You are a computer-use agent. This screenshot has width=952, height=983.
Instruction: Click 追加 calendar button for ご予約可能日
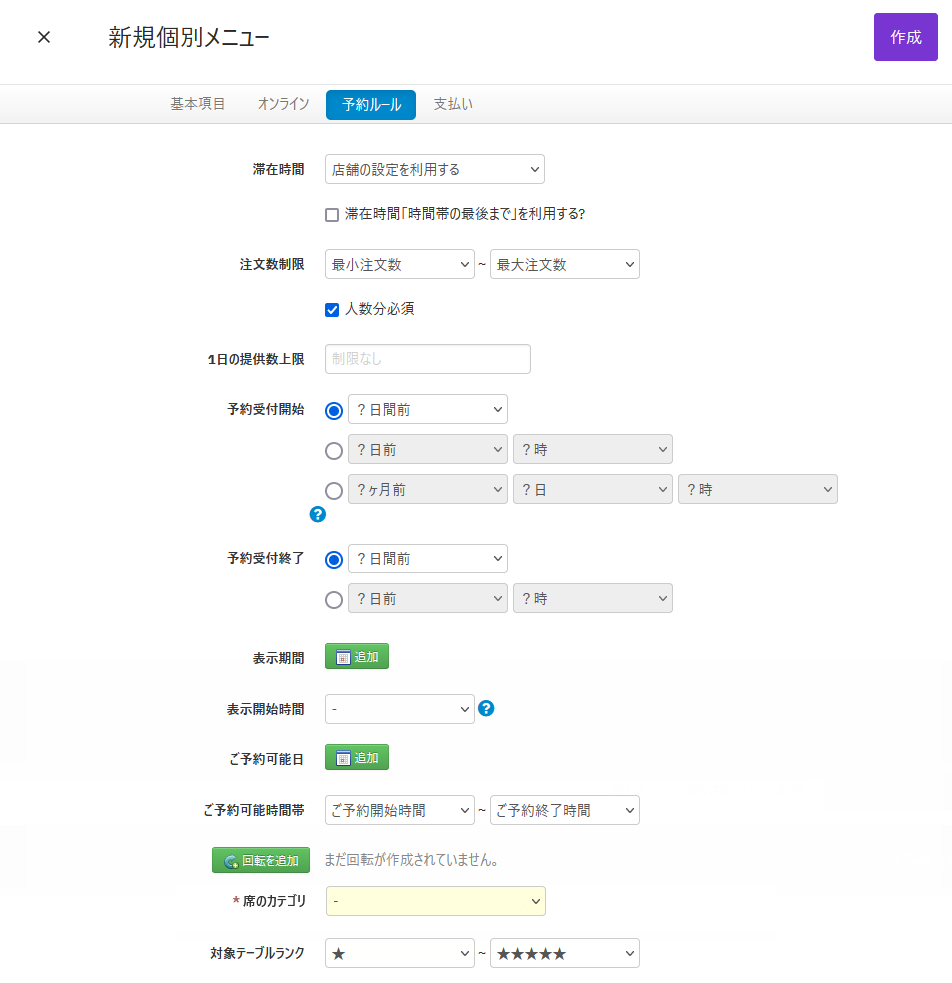(357, 757)
